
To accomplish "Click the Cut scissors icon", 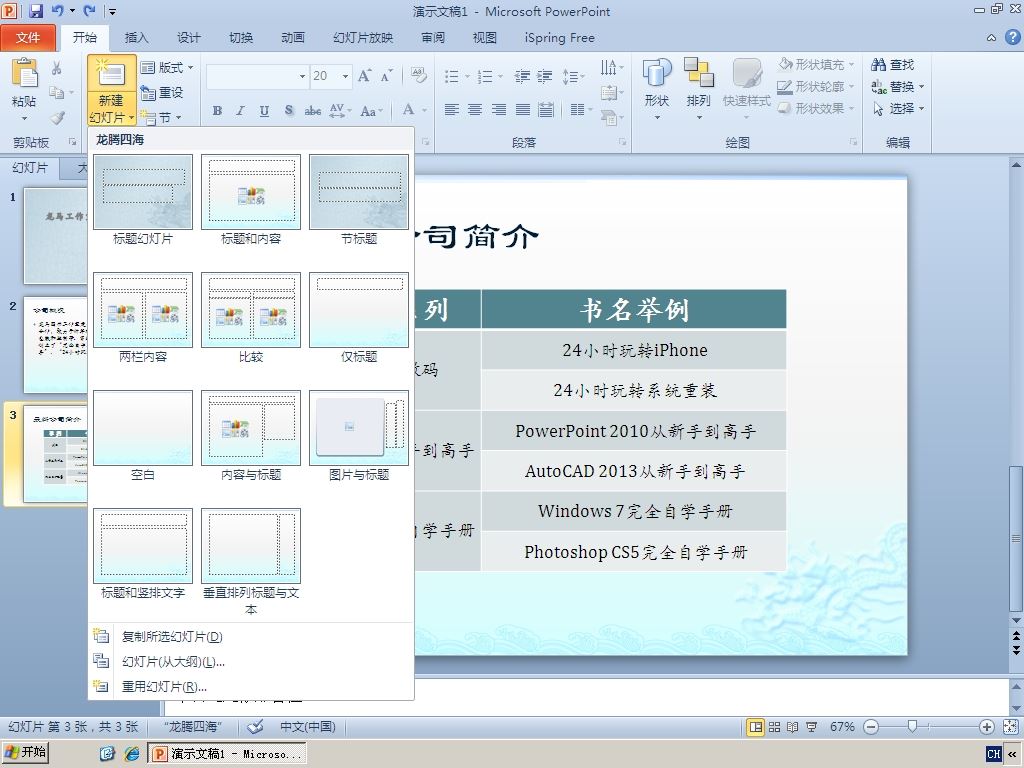I will click(x=57, y=68).
